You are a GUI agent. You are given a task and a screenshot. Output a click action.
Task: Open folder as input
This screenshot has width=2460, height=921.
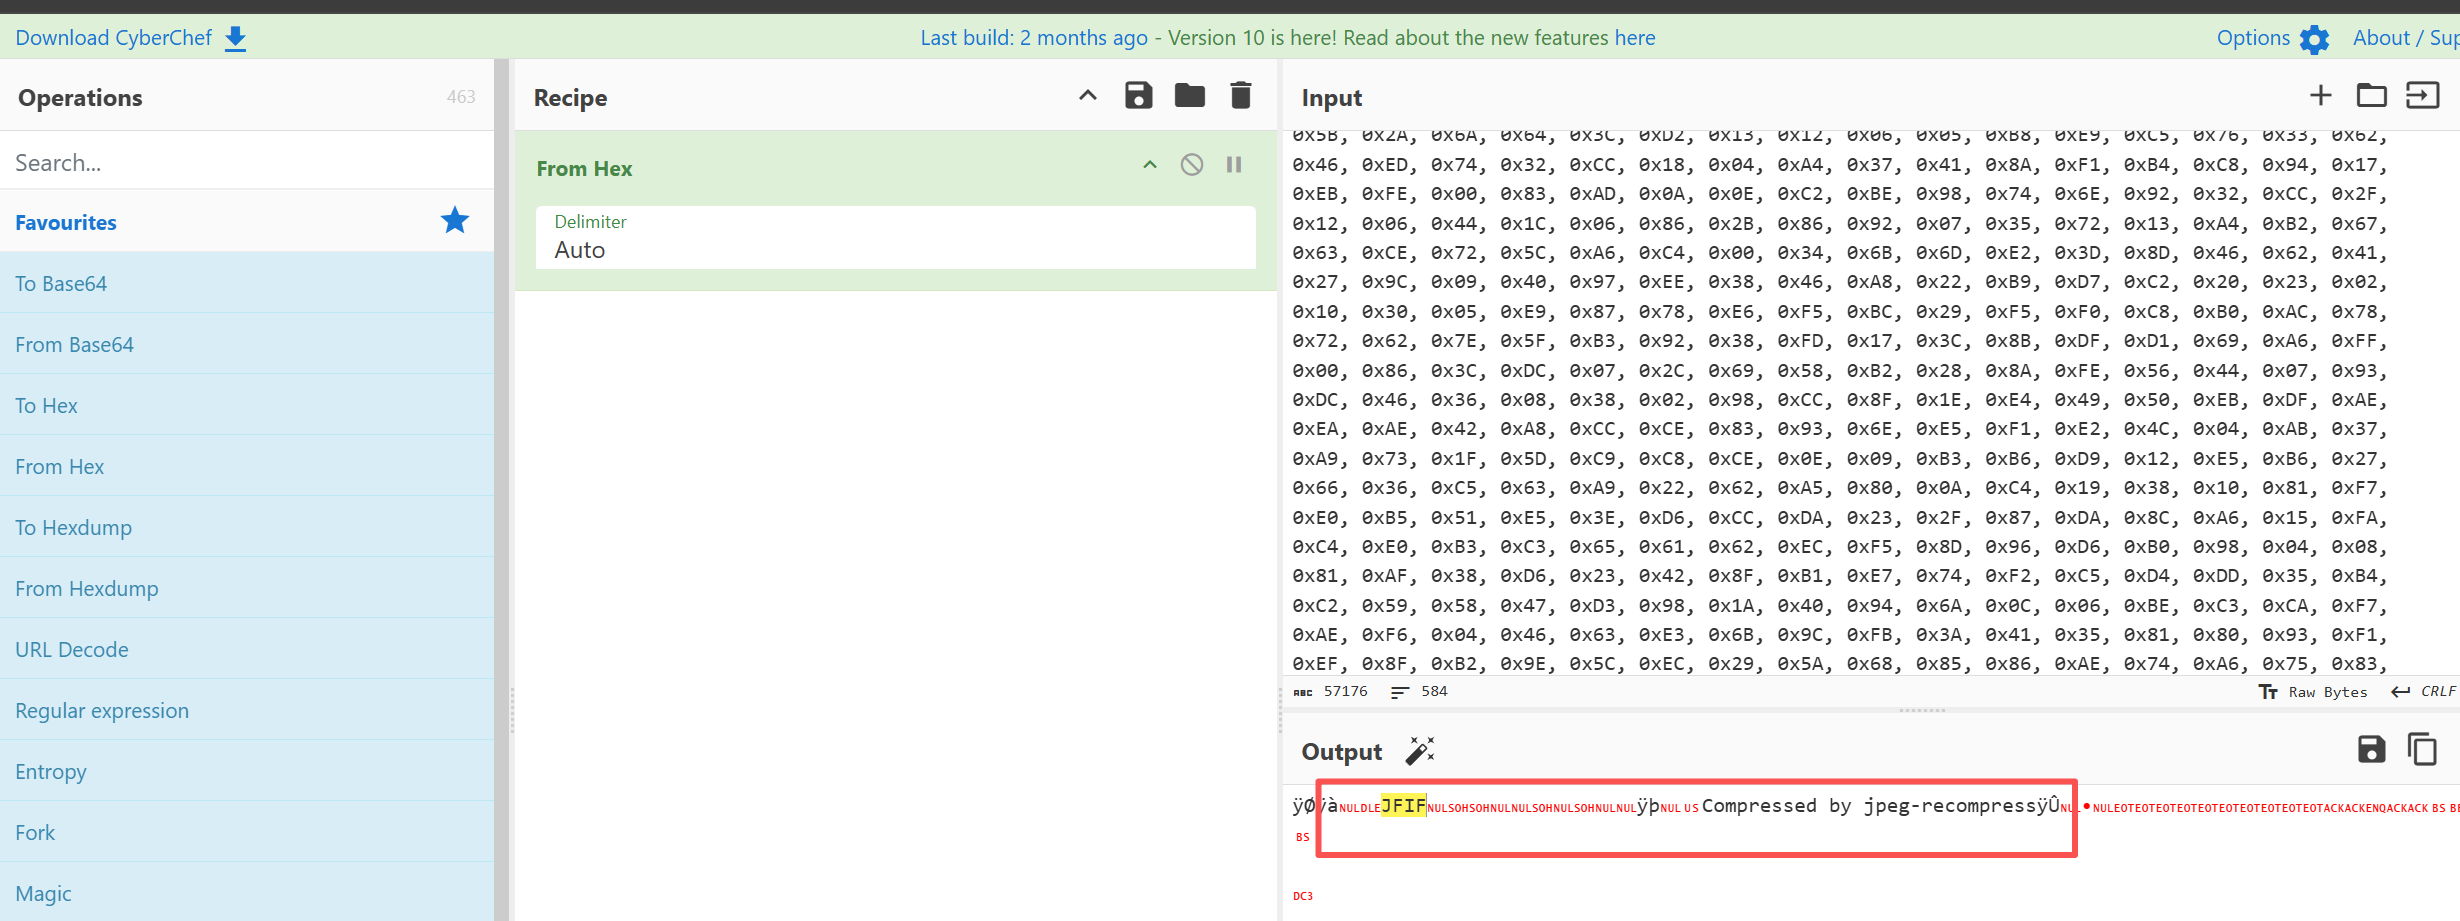pyautogui.click(x=2371, y=96)
